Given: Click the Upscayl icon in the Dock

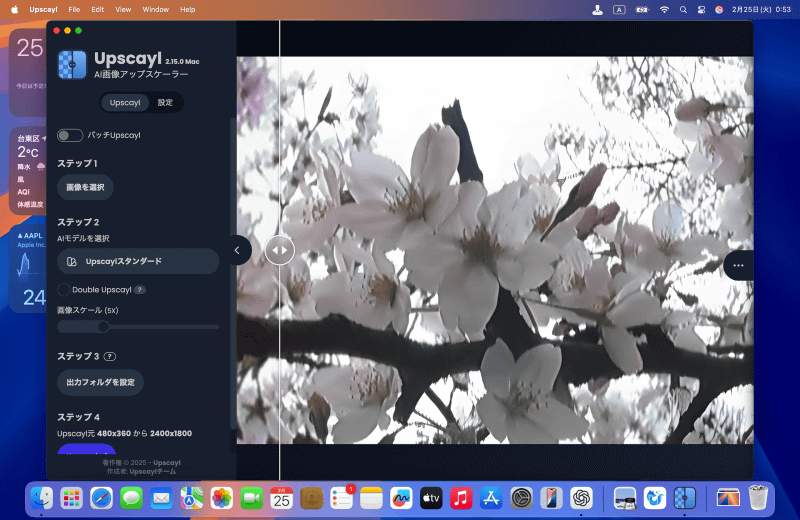Looking at the screenshot, I should (x=685, y=498).
